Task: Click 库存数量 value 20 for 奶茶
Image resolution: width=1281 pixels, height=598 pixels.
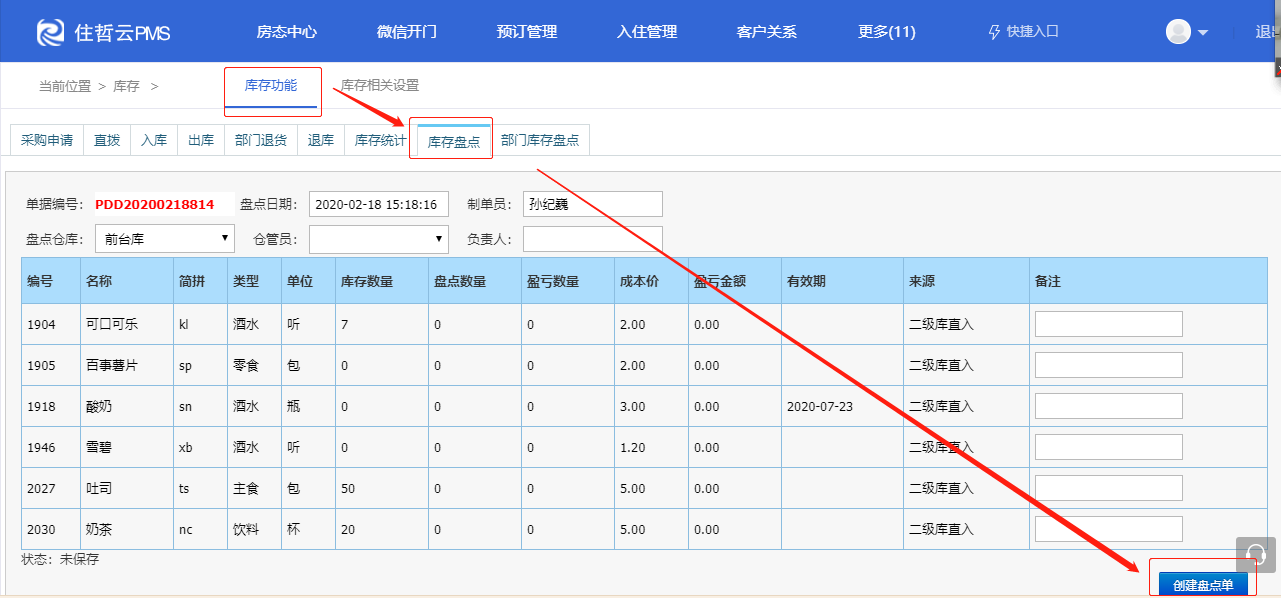Action: (x=348, y=530)
